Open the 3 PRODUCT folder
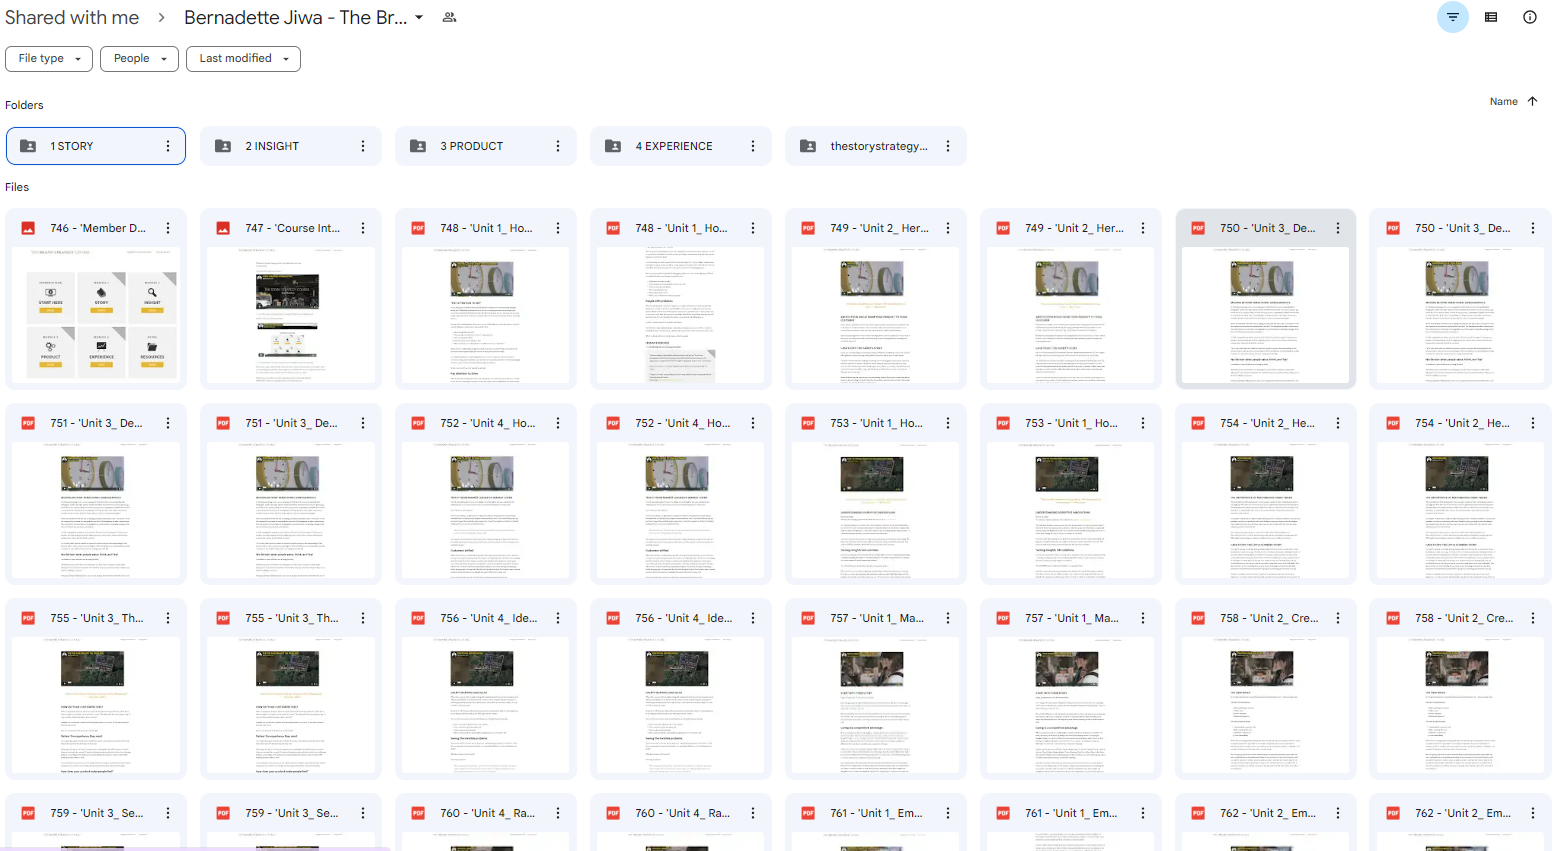The image size is (1553, 851). [486, 146]
